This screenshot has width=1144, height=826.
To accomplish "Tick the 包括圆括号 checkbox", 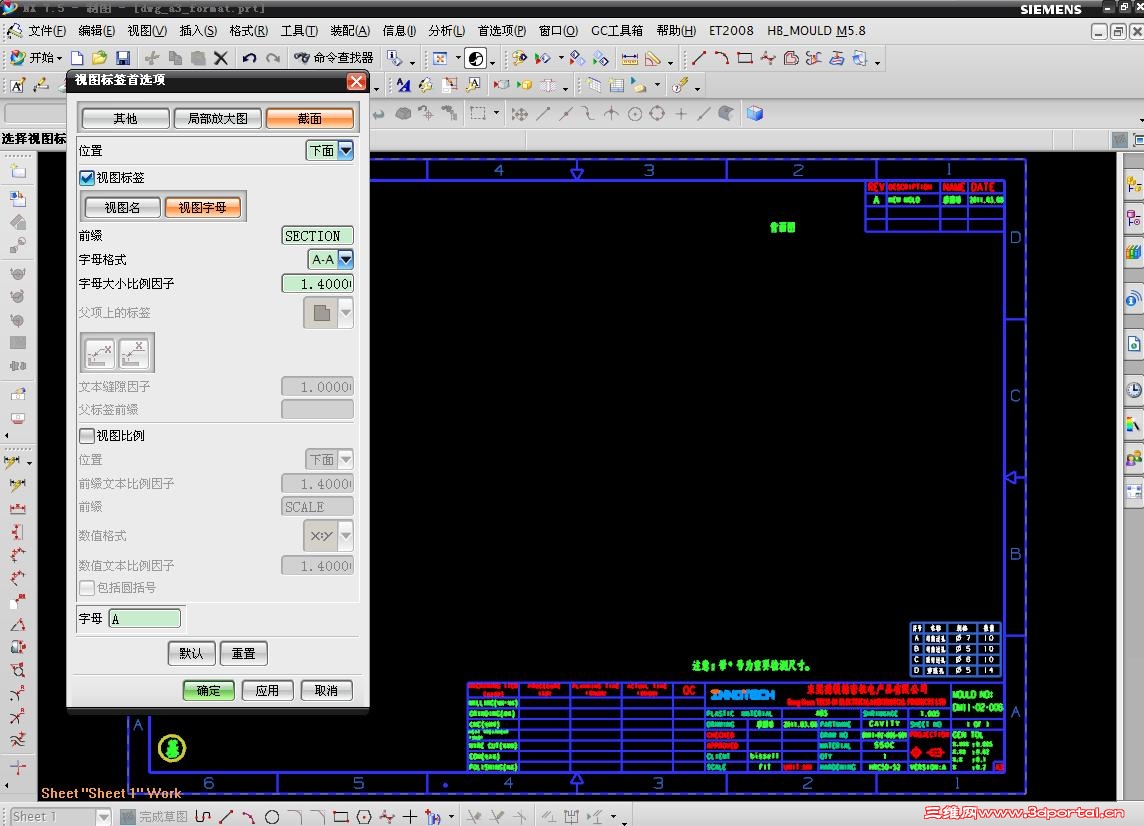I will pos(87,587).
